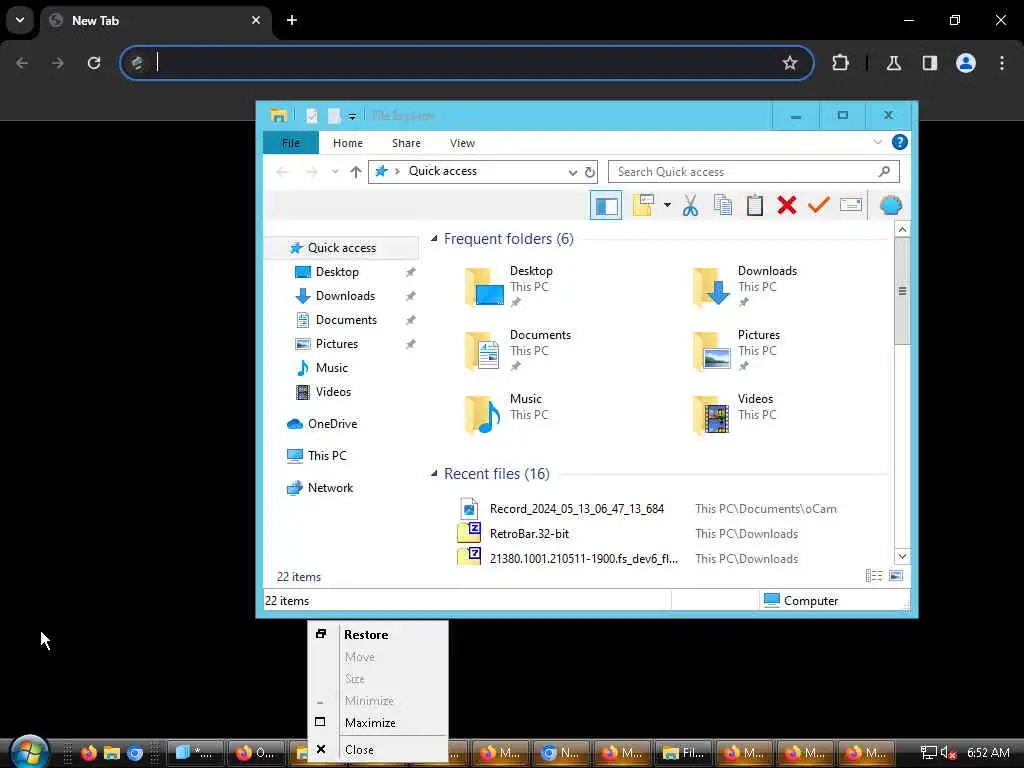Click the Search Quick access field
Viewport: 1024px width, 768px height.
click(754, 172)
